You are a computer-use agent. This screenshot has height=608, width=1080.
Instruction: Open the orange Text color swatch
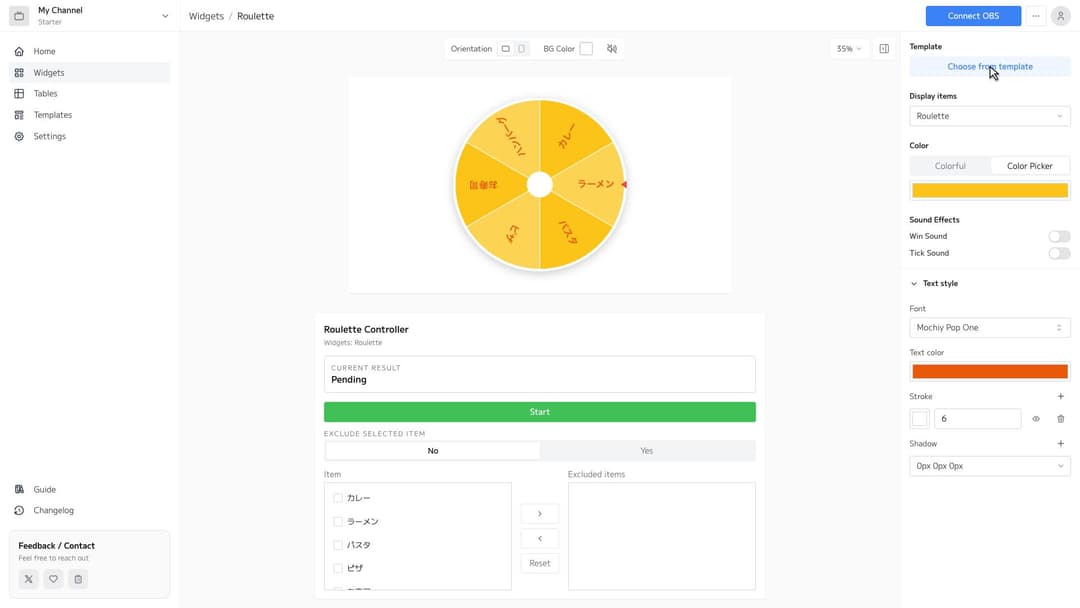click(x=990, y=372)
